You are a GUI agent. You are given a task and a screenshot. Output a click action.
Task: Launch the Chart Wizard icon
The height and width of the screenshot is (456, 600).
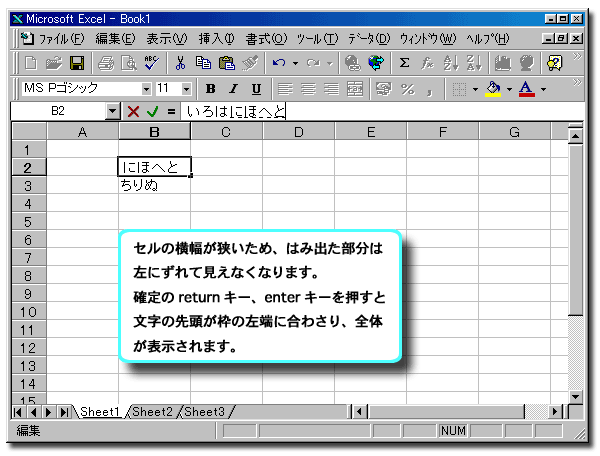[x=503, y=63]
